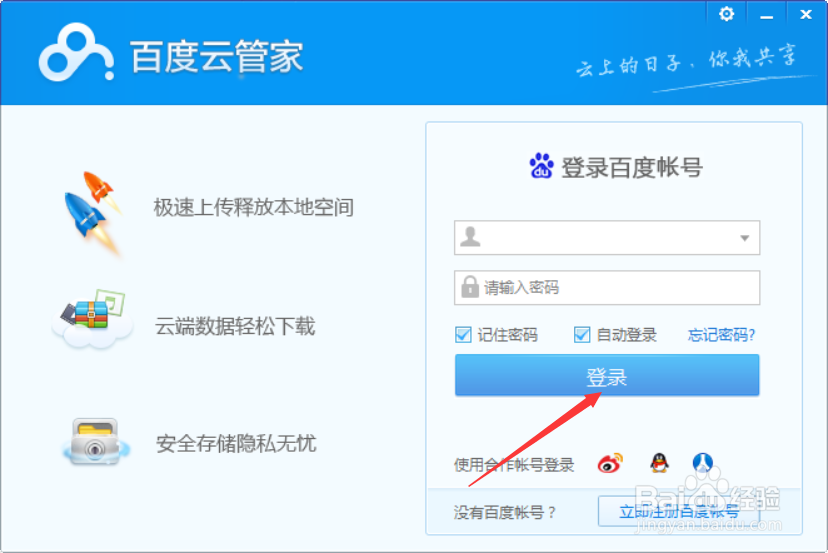This screenshot has height=553, width=828.
Task: Click the padlock icon in password field
Action: pyautogui.click(x=469, y=287)
